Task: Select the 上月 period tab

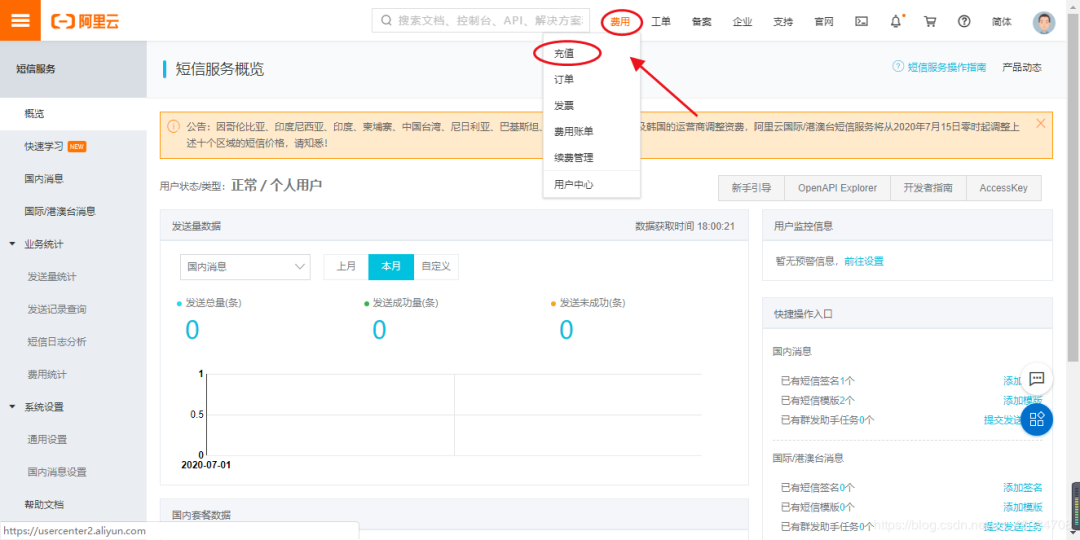Action: [346, 267]
